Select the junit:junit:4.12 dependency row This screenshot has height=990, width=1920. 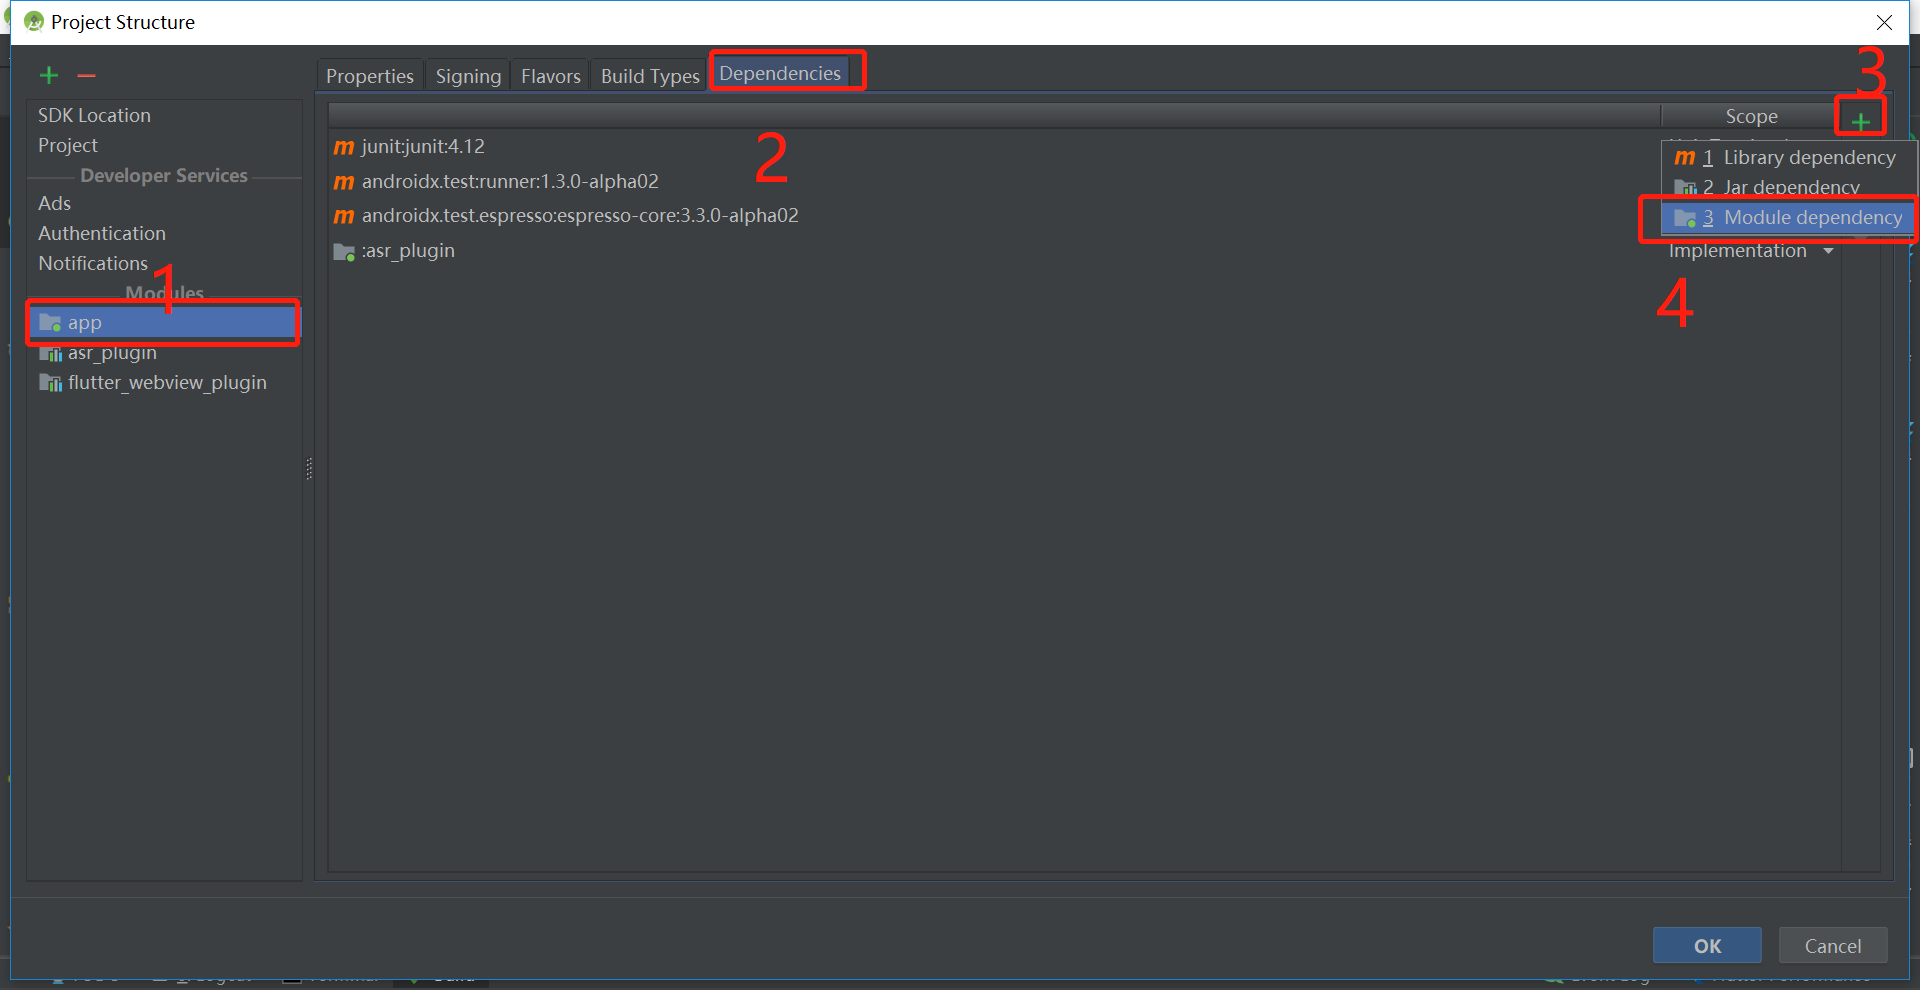click(x=995, y=147)
